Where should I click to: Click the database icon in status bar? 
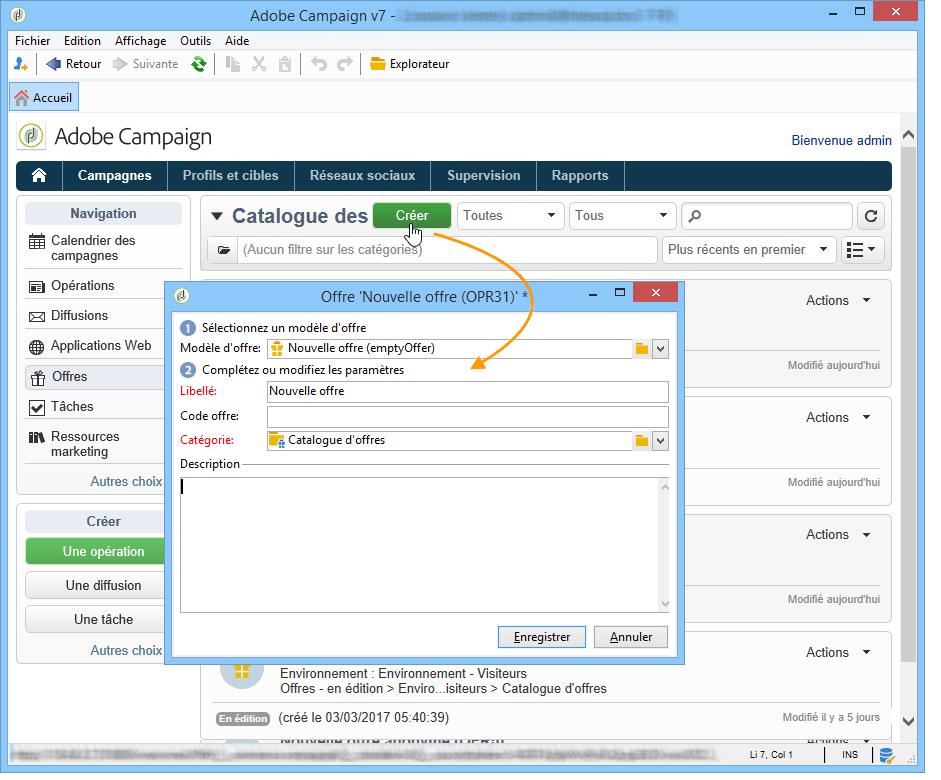886,755
